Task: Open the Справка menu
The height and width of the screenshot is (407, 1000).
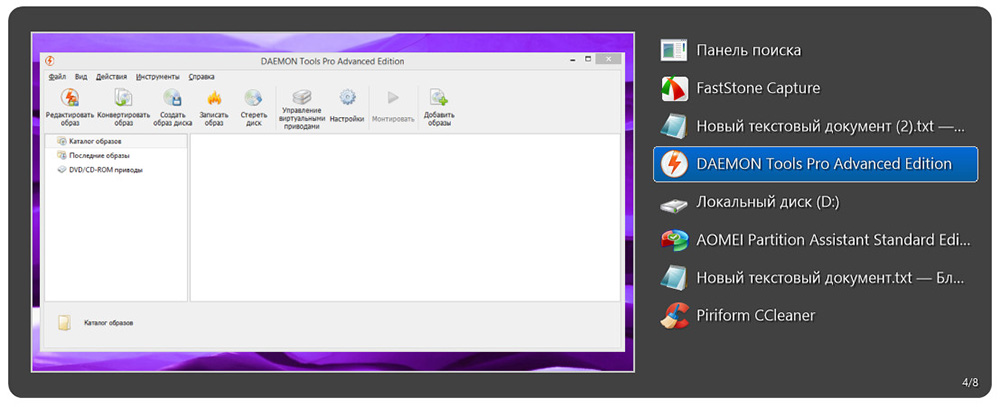Action: coord(202,77)
